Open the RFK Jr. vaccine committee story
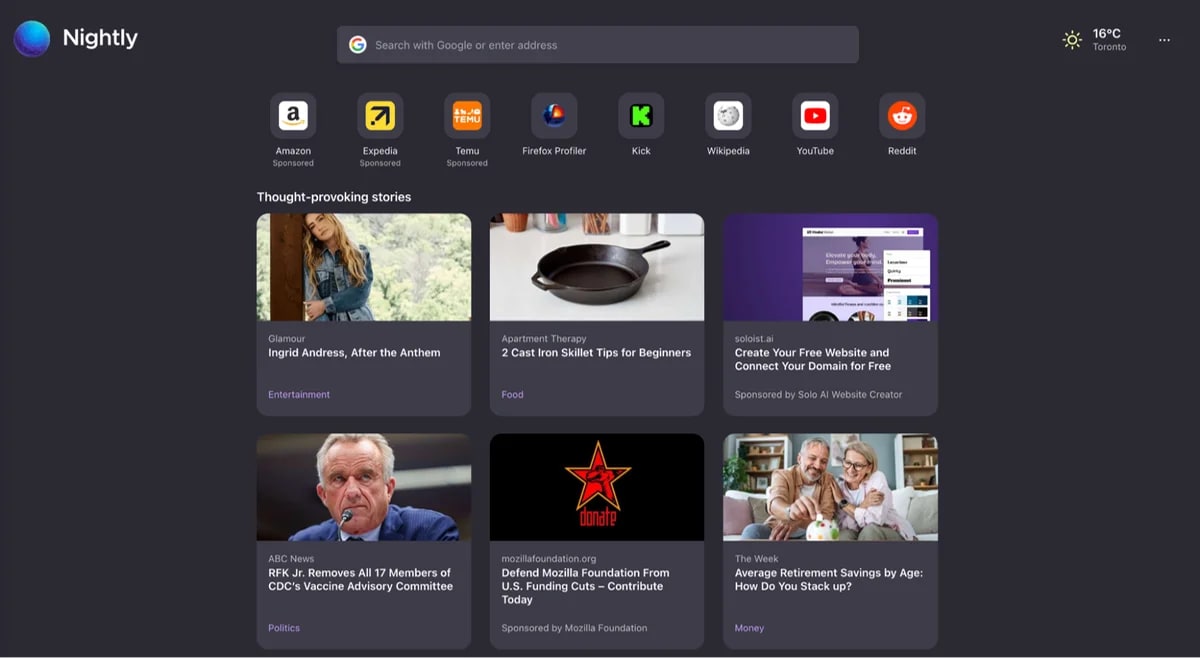The width and height of the screenshot is (1200, 658). pyautogui.click(x=360, y=580)
